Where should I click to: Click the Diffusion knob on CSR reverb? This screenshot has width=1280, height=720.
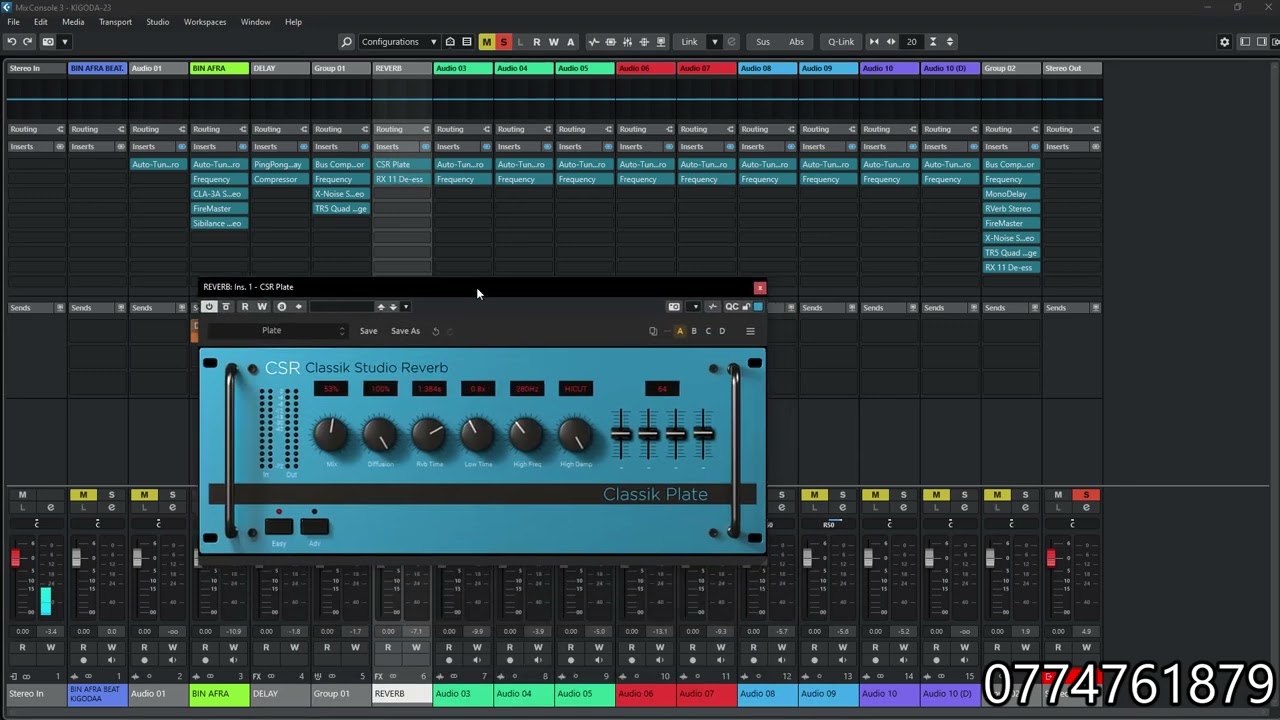coord(380,435)
